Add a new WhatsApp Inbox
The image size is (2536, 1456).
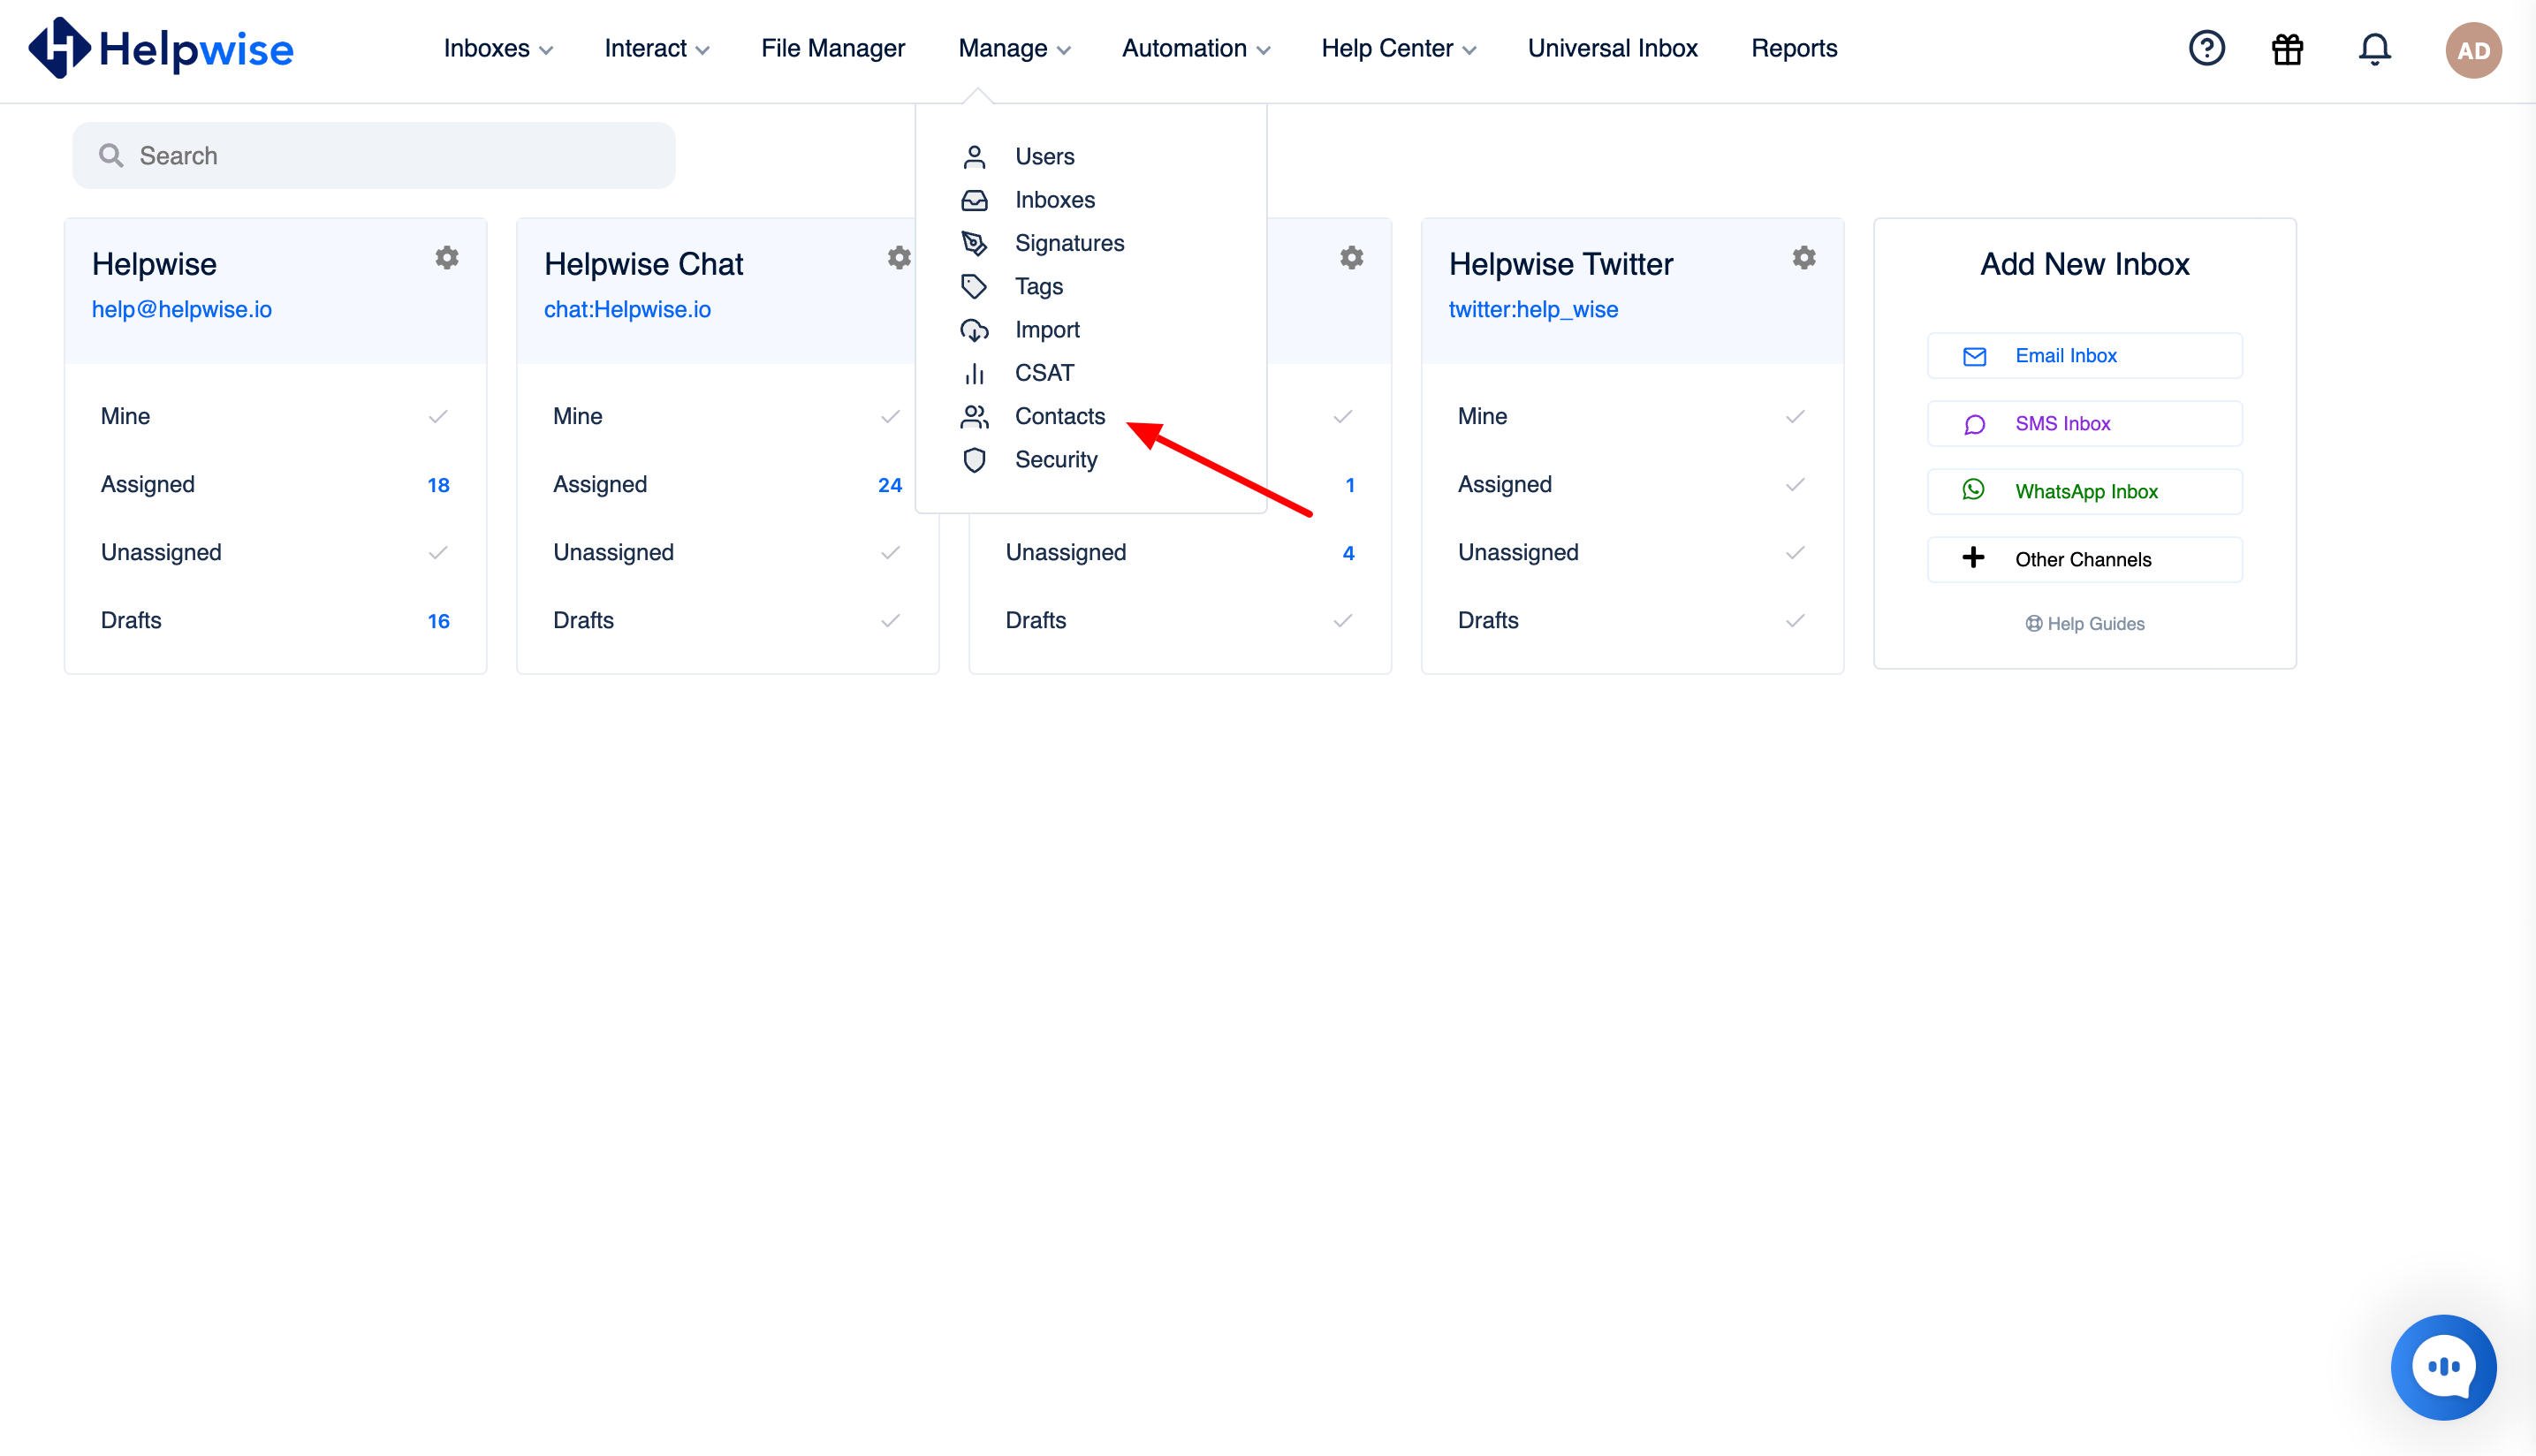click(x=2085, y=492)
